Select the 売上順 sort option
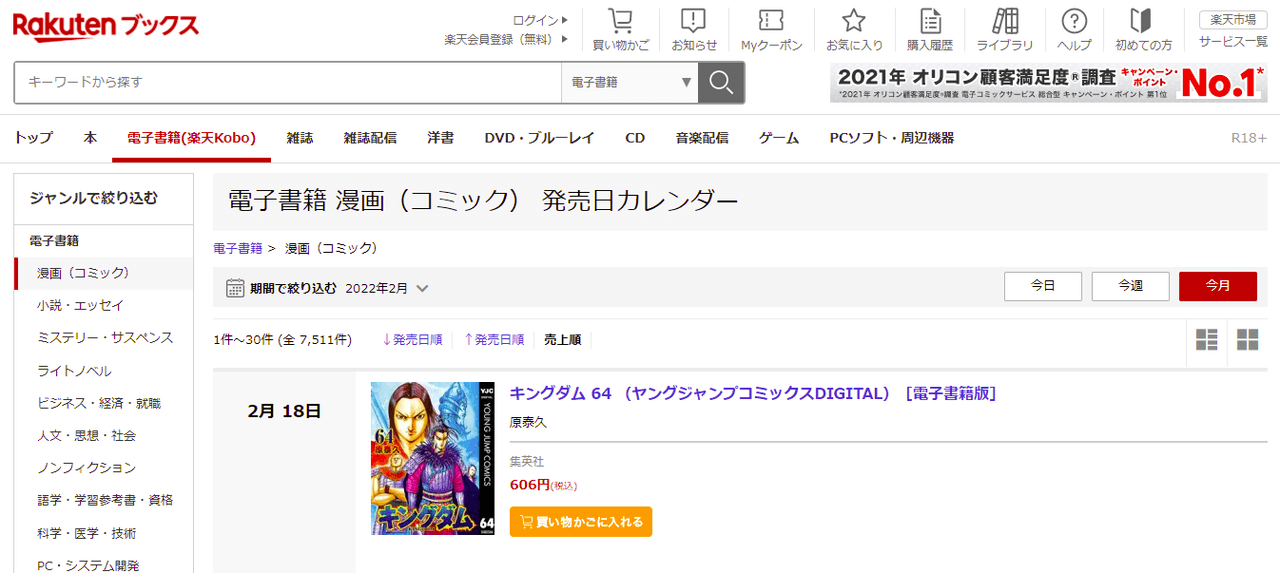 pyautogui.click(x=562, y=340)
